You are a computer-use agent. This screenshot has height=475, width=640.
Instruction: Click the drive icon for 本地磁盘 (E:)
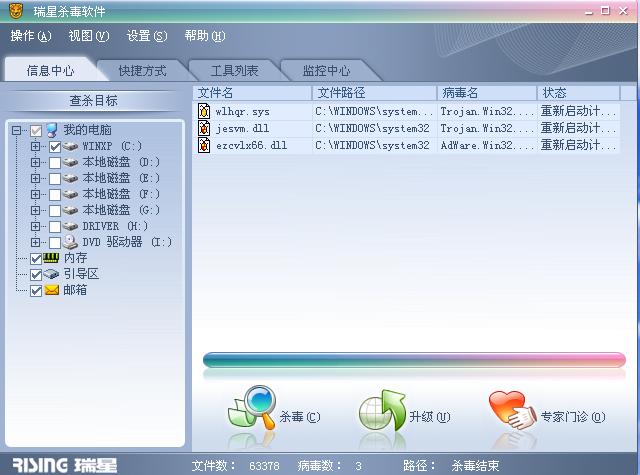point(70,178)
